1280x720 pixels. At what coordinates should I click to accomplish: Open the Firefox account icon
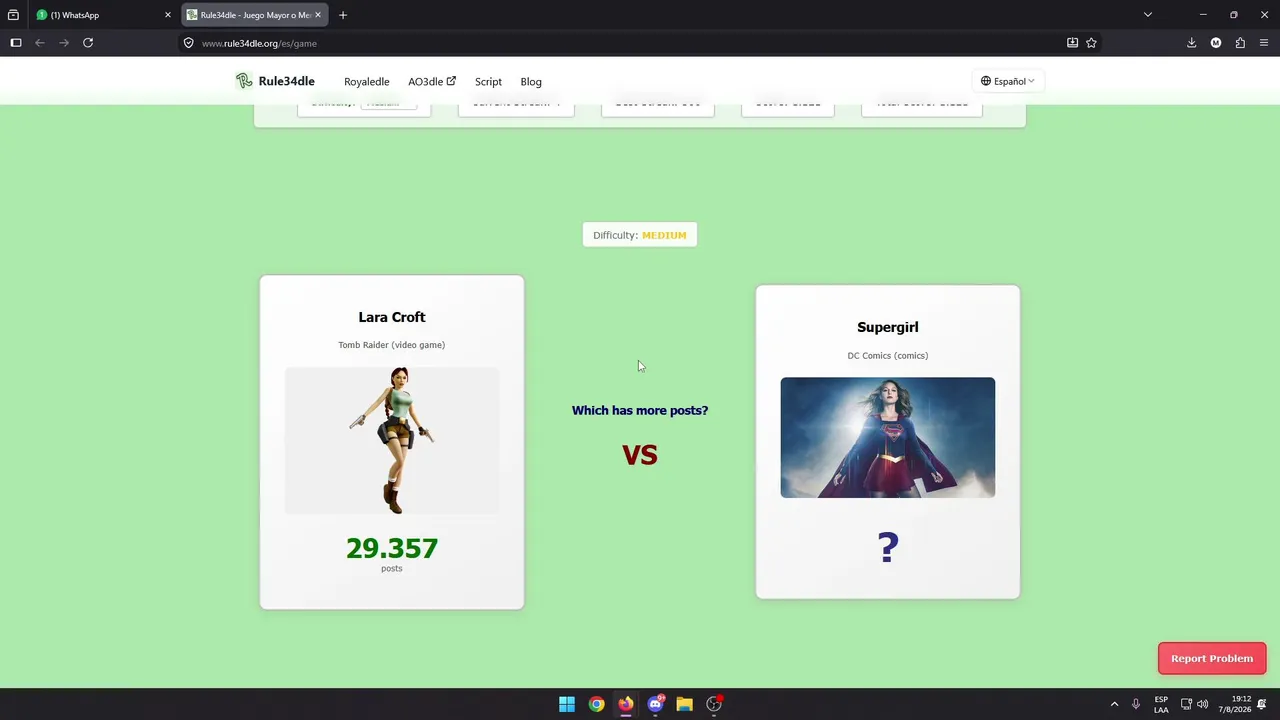(1216, 43)
